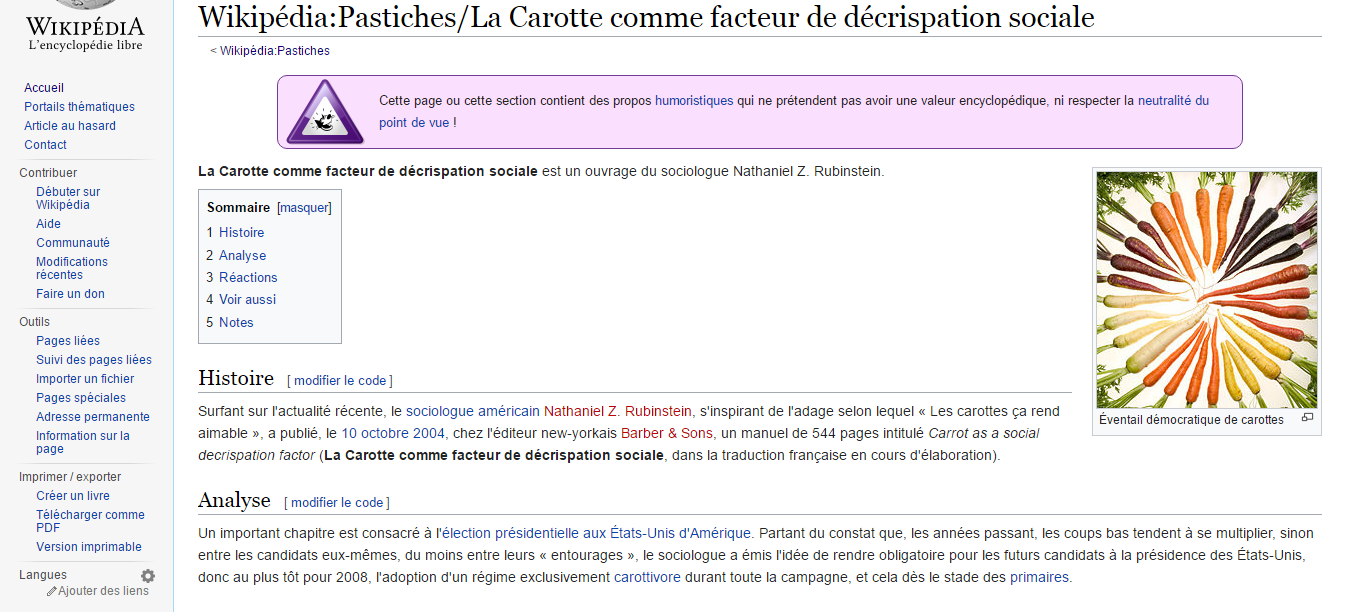Click the Éventail démocratique de carottes caption
Viewport: 1346px width, 612px height.
coord(1191,420)
